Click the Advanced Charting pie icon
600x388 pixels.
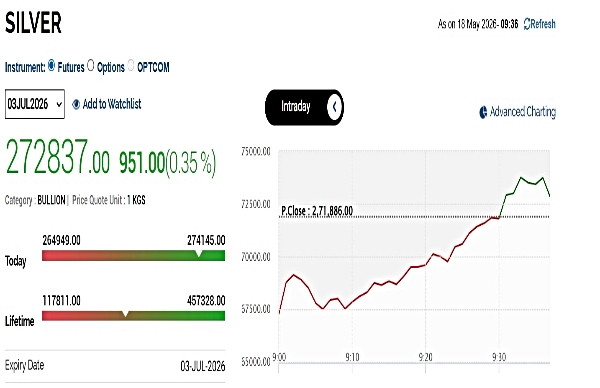point(483,112)
